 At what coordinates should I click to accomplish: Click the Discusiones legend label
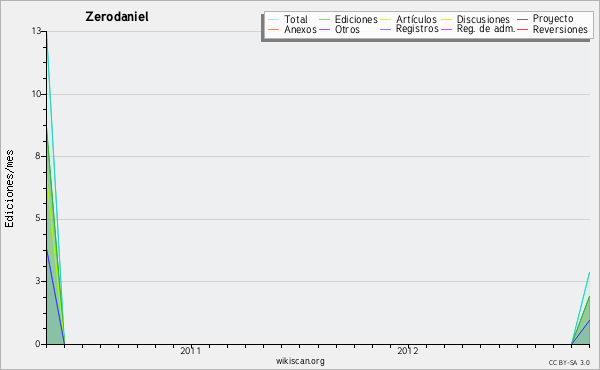pos(483,19)
